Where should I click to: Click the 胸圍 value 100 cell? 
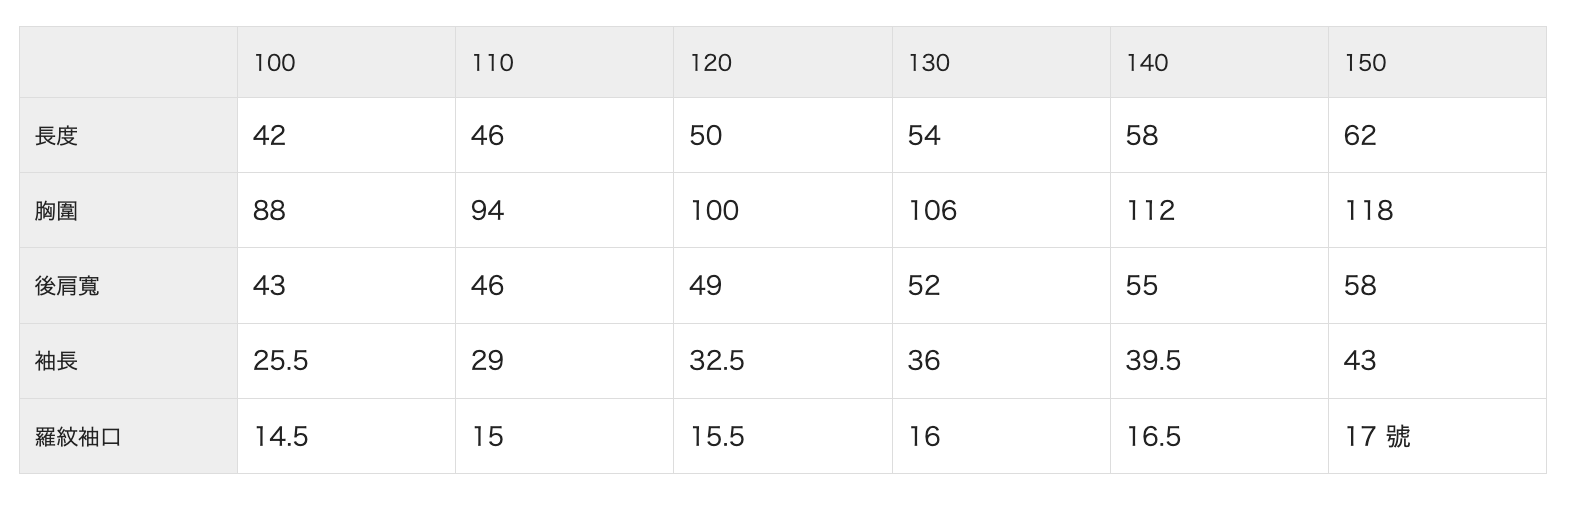coord(714,211)
